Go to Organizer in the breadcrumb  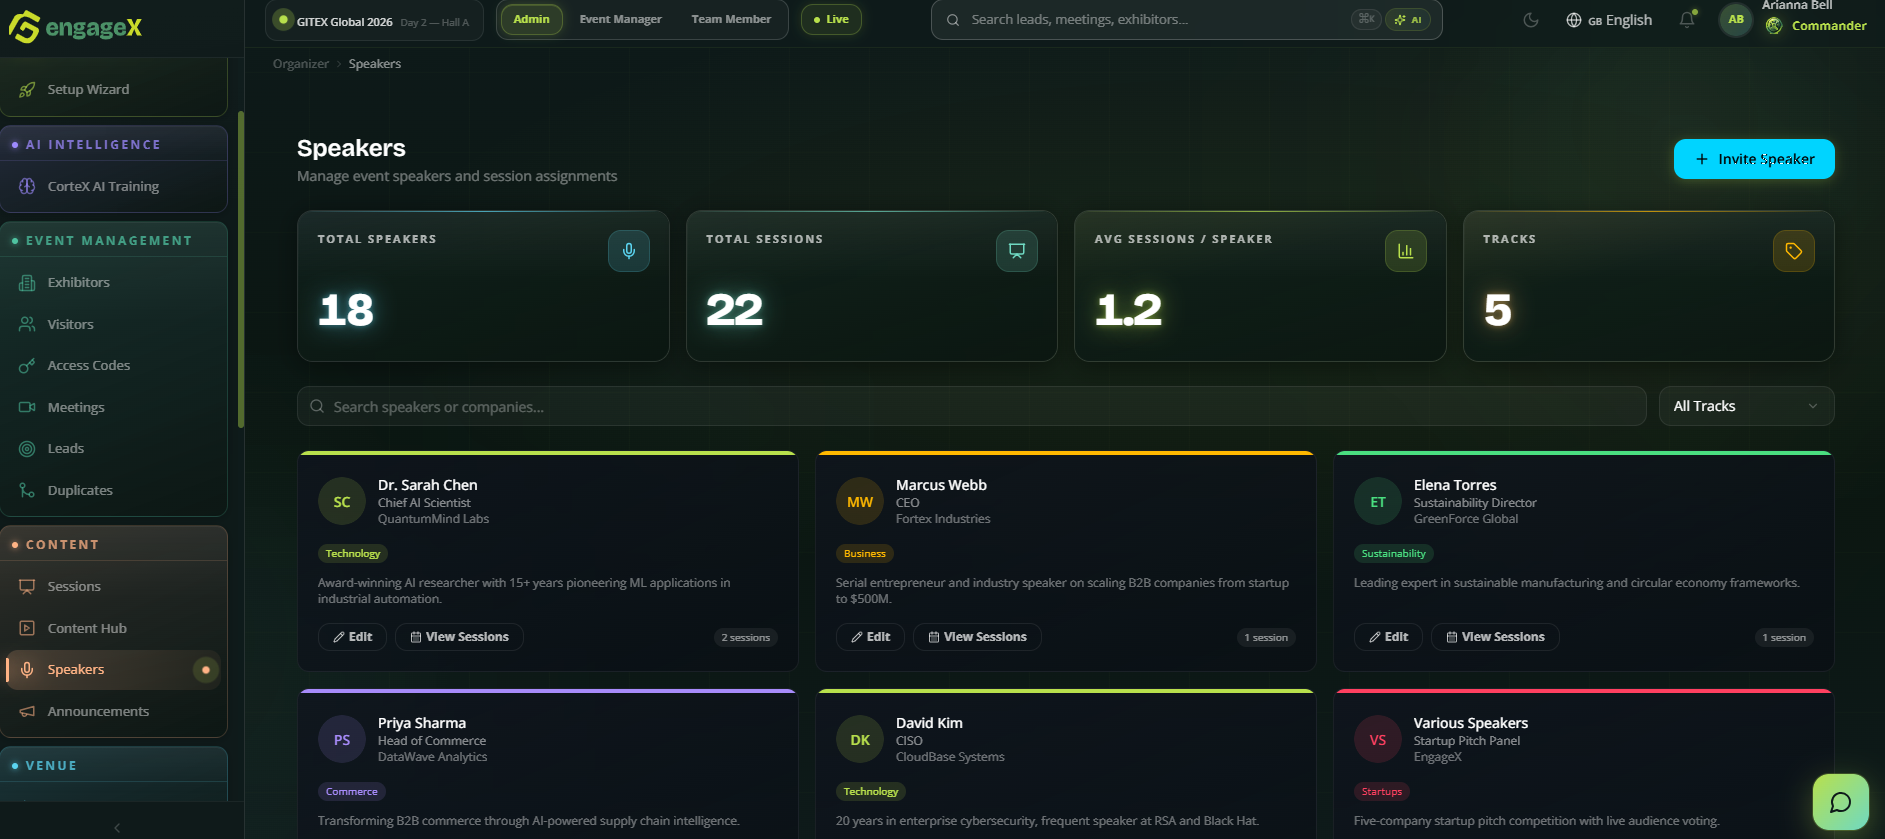pos(301,64)
